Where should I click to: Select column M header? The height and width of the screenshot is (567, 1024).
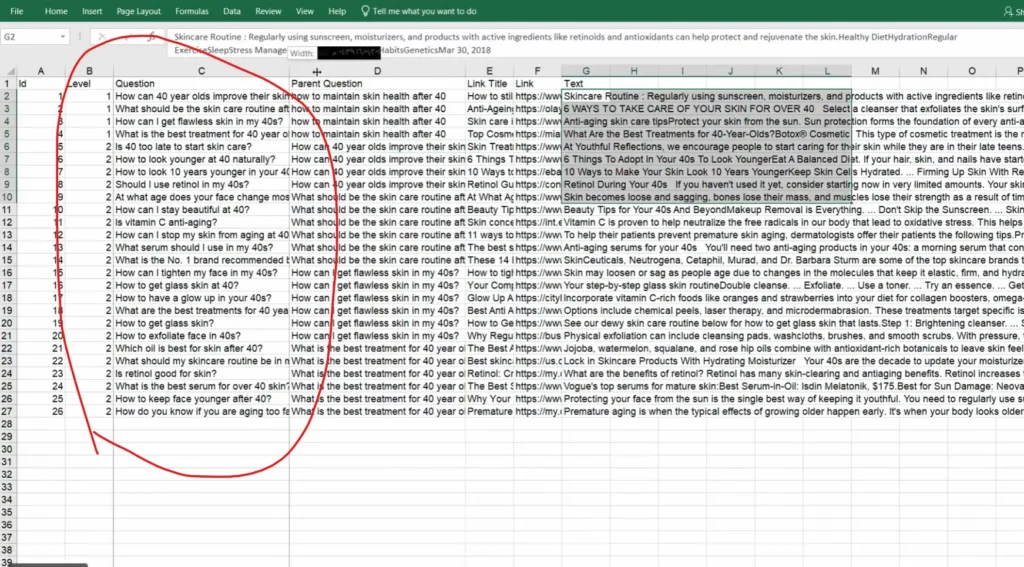click(875, 71)
